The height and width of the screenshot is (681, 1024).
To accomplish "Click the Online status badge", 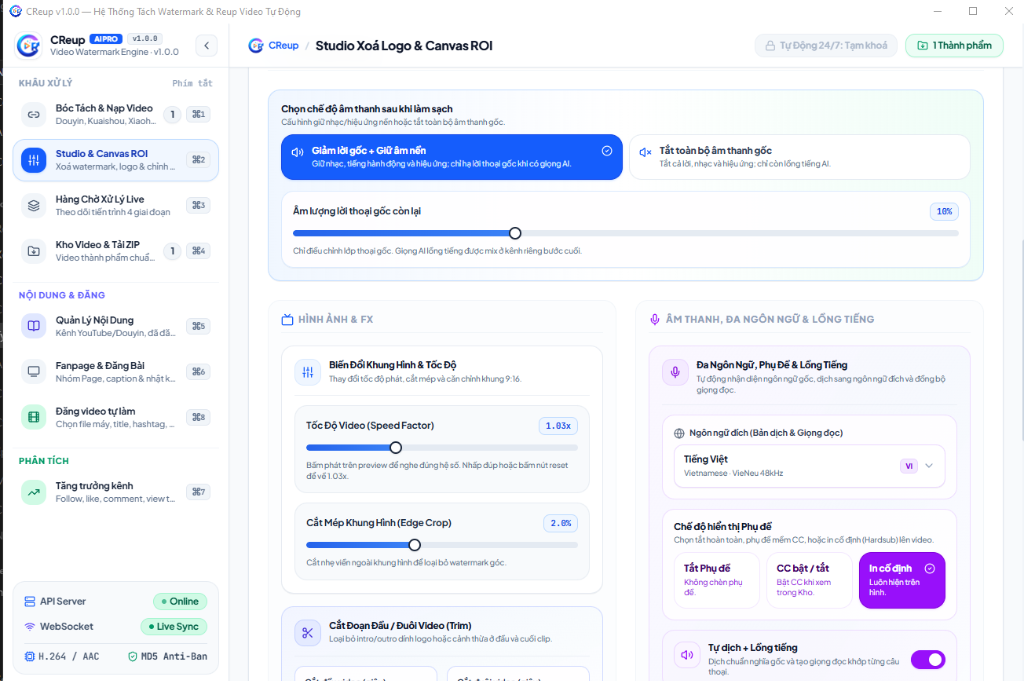I will coord(180,601).
